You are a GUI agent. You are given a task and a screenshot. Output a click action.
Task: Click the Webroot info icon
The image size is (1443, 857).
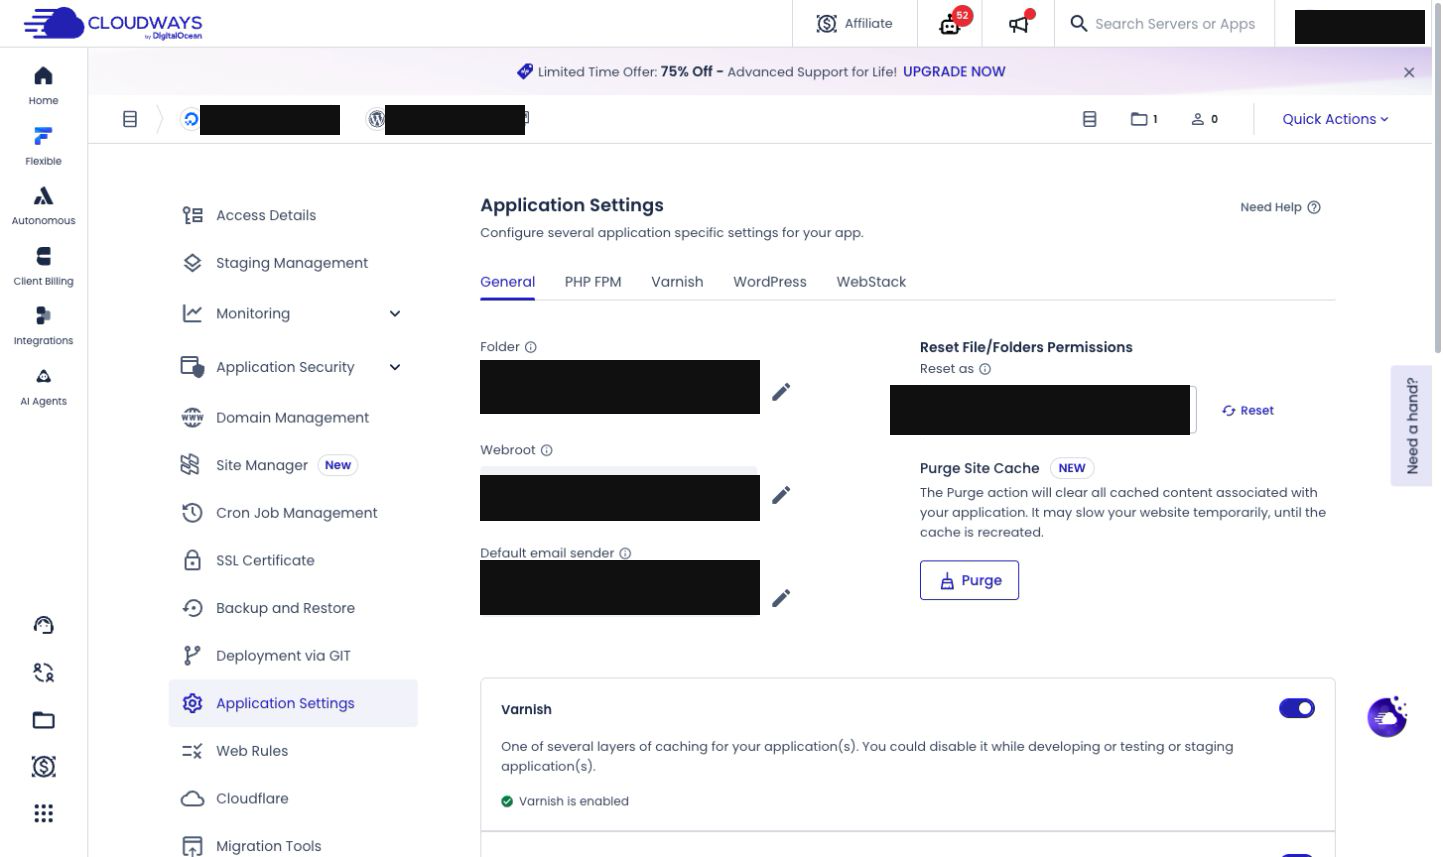(547, 450)
